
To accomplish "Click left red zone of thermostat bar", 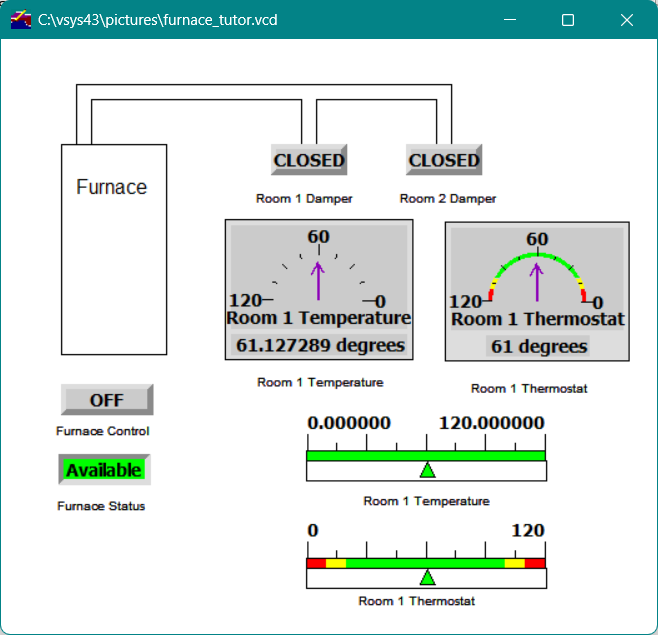I will pos(316,563).
